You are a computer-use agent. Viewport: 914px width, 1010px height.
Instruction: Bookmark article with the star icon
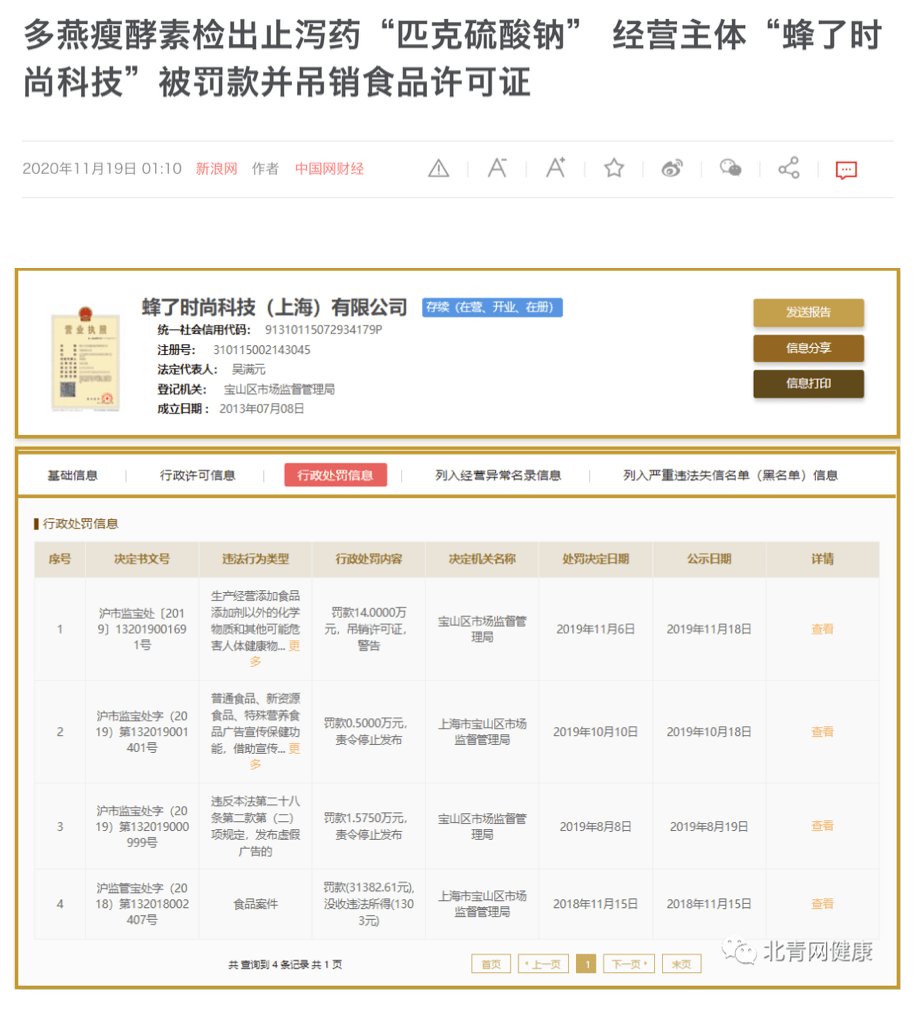pyautogui.click(x=614, y=168)
